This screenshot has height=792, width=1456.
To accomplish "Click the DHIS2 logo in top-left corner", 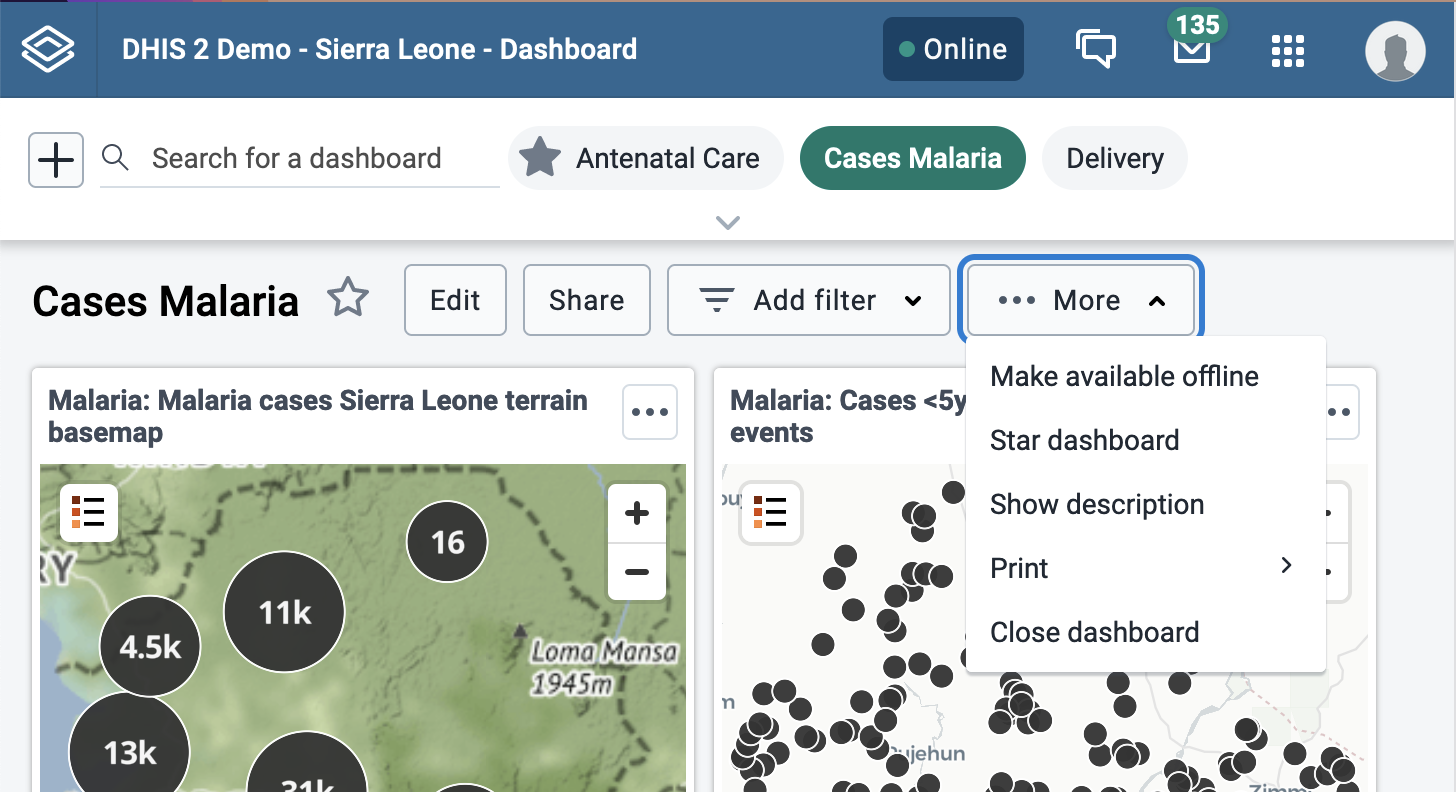I will coord(48,48).
